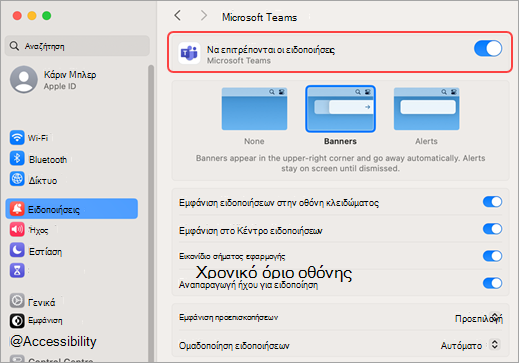Select the Banners notification style thumbnail
519x363 pixels.
point(340,109)
